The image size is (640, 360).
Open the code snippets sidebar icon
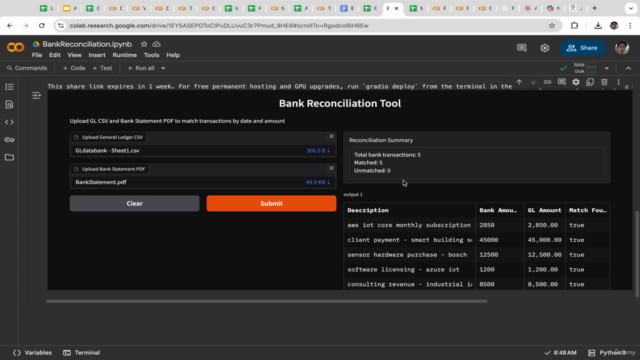click(x=9, y=122)
